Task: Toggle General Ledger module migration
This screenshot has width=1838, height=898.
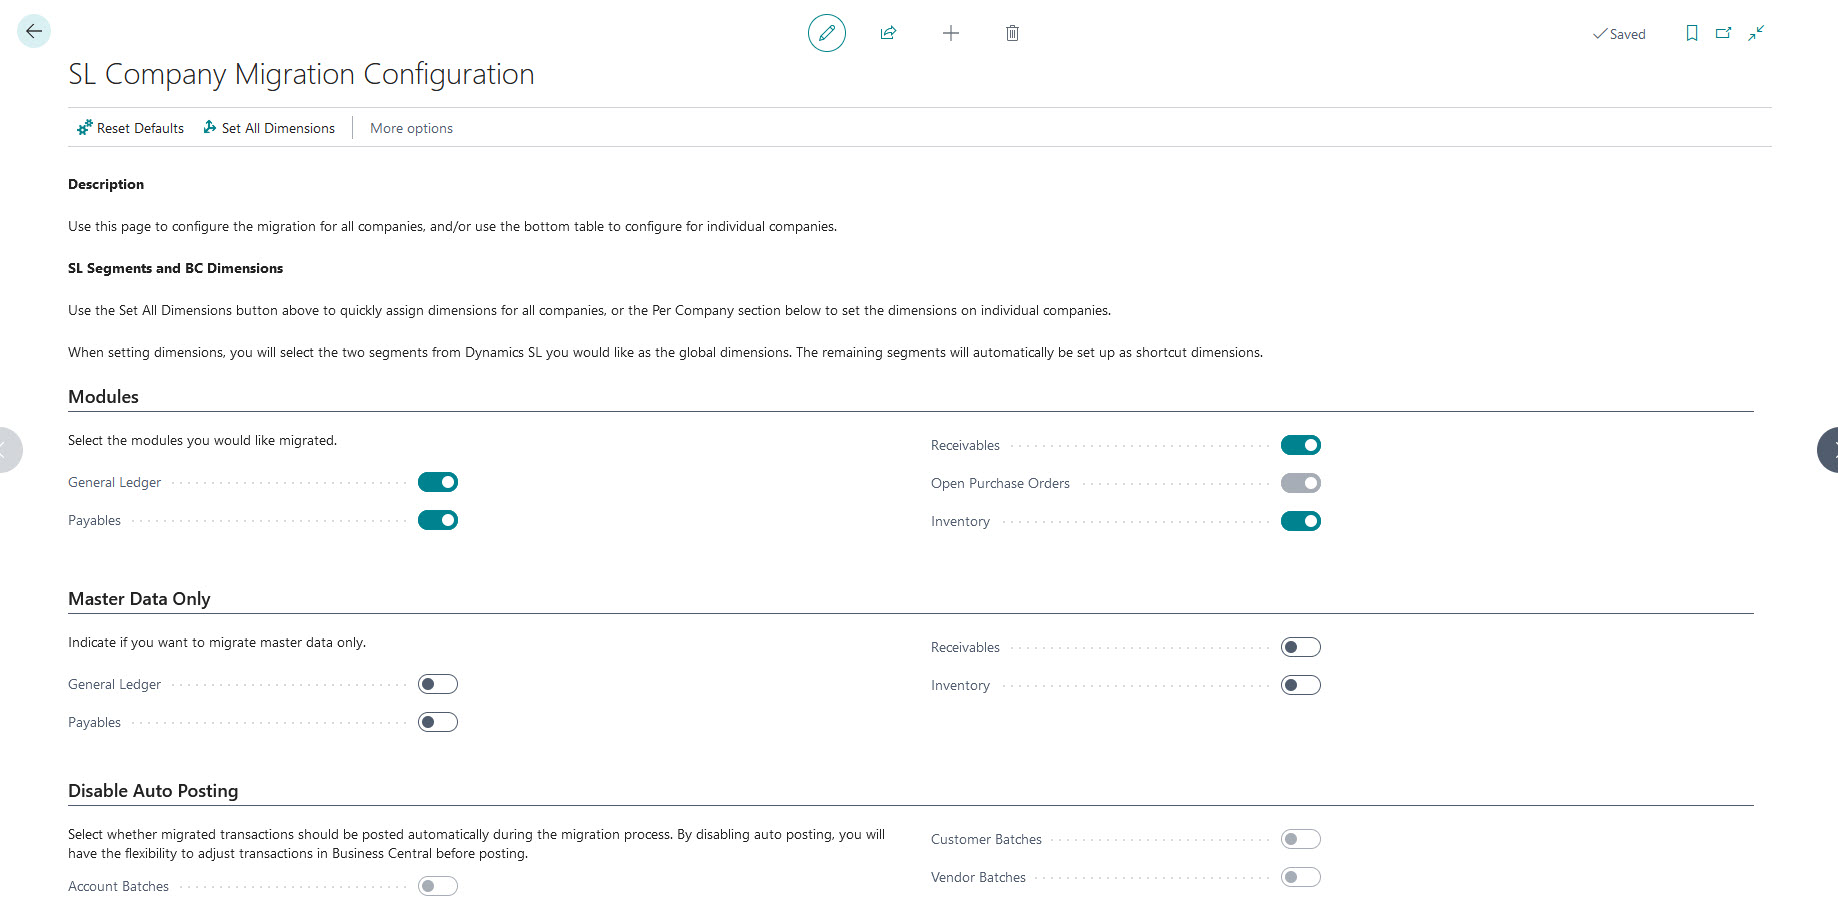Action: click(x=438, y=482)
